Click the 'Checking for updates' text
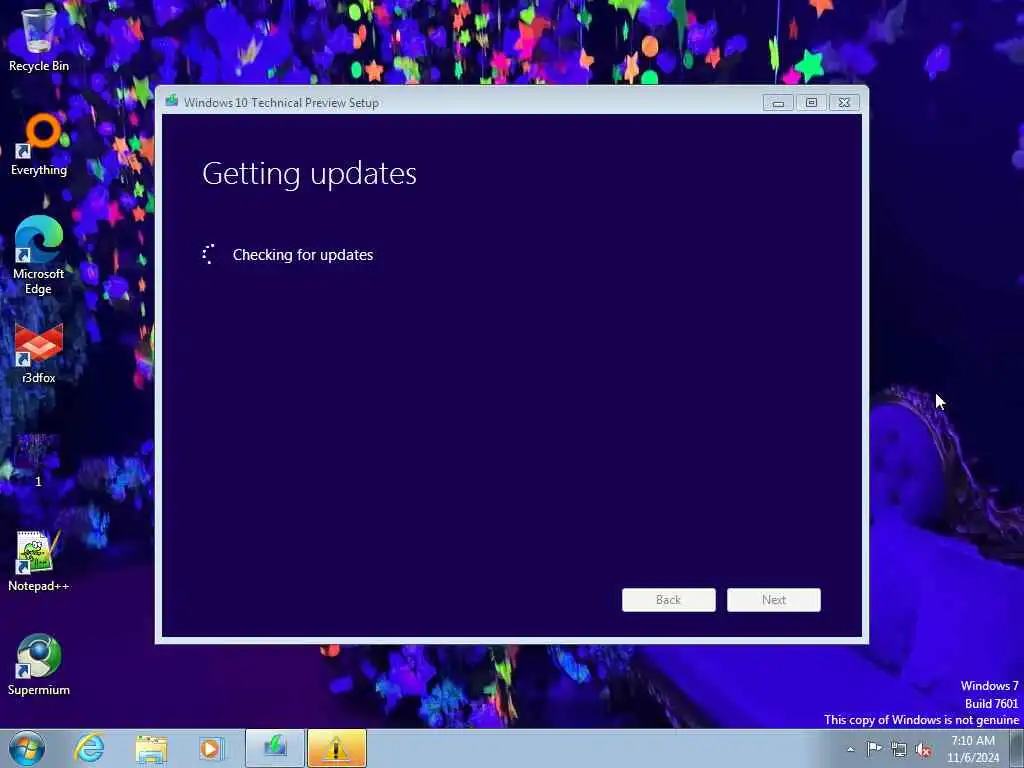The image size is (1024, 768). point(303,255)
